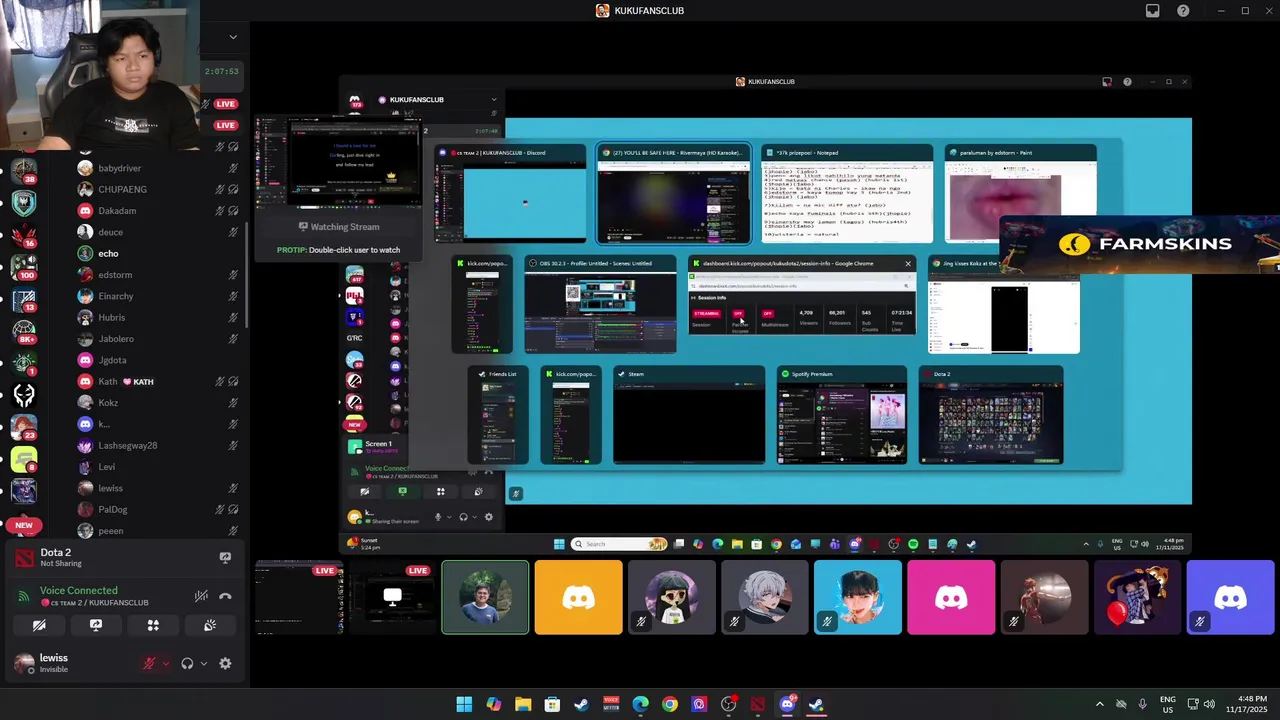
Task: Click Einarchy in the participant list
Action: pyautogui.click(x=116, y=296)
